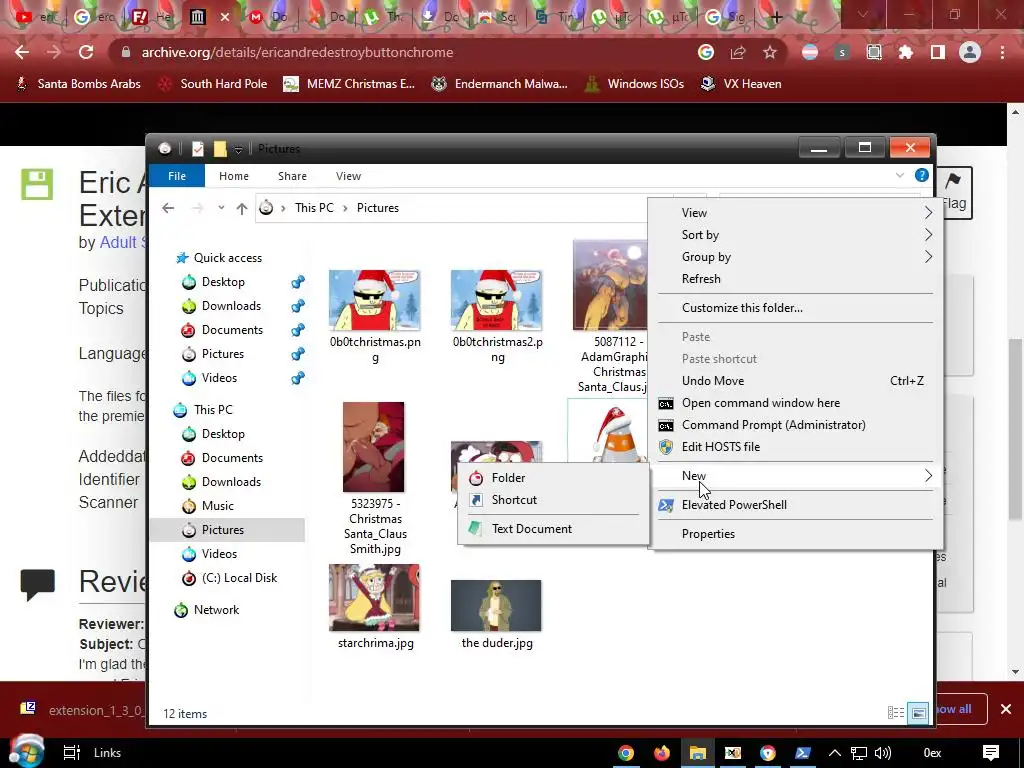Switch to large thumbnails view icon
This screenshot has width=1024, height=768.
coord(918,713)
